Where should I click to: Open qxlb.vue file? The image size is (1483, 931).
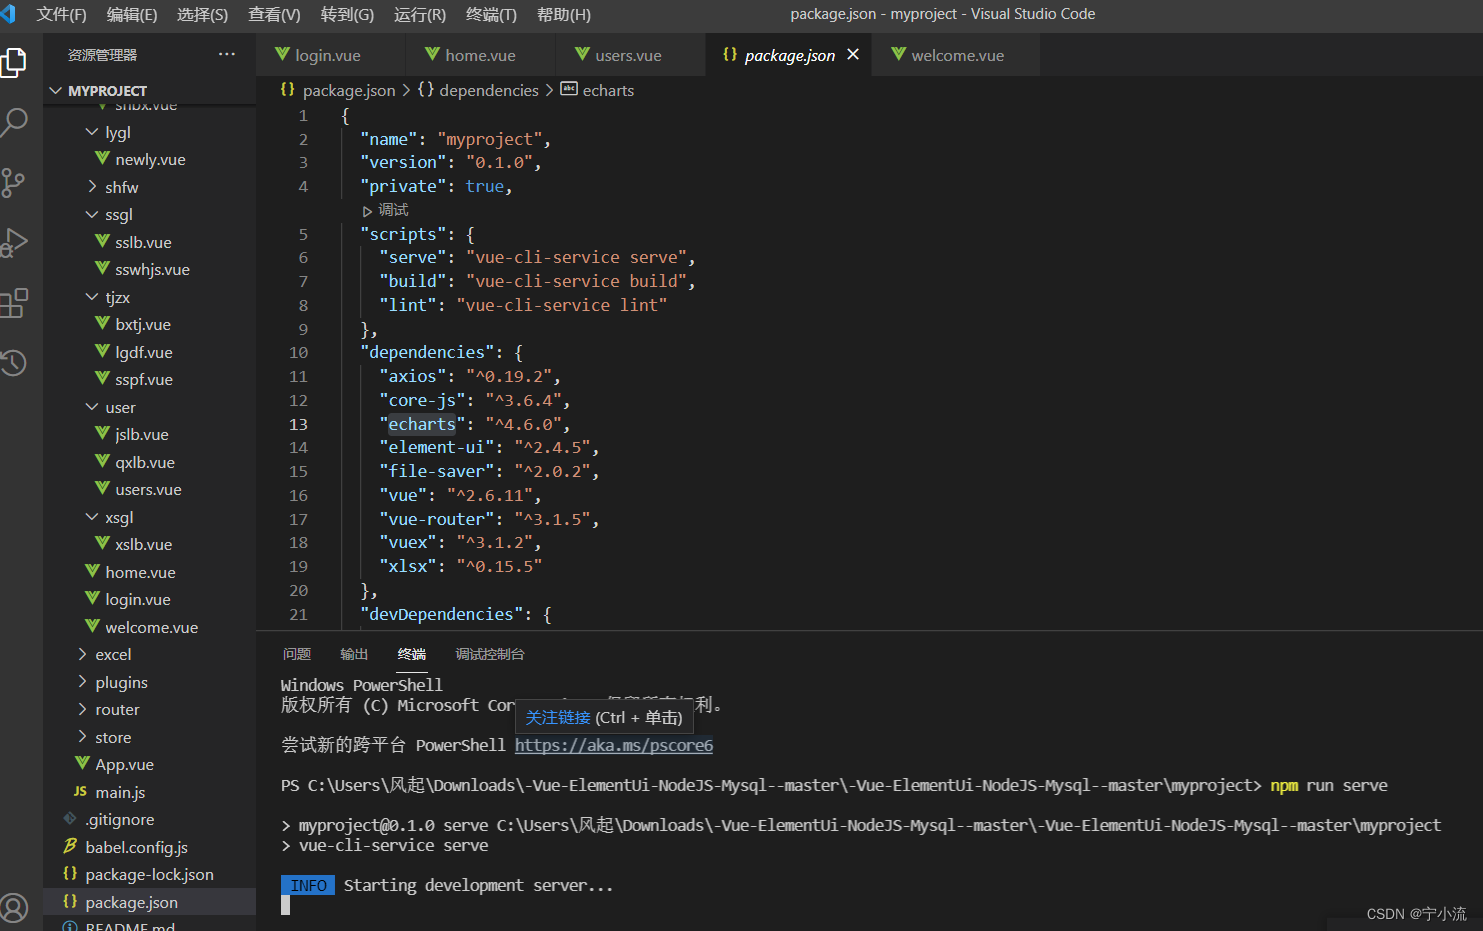coord(150,462)
